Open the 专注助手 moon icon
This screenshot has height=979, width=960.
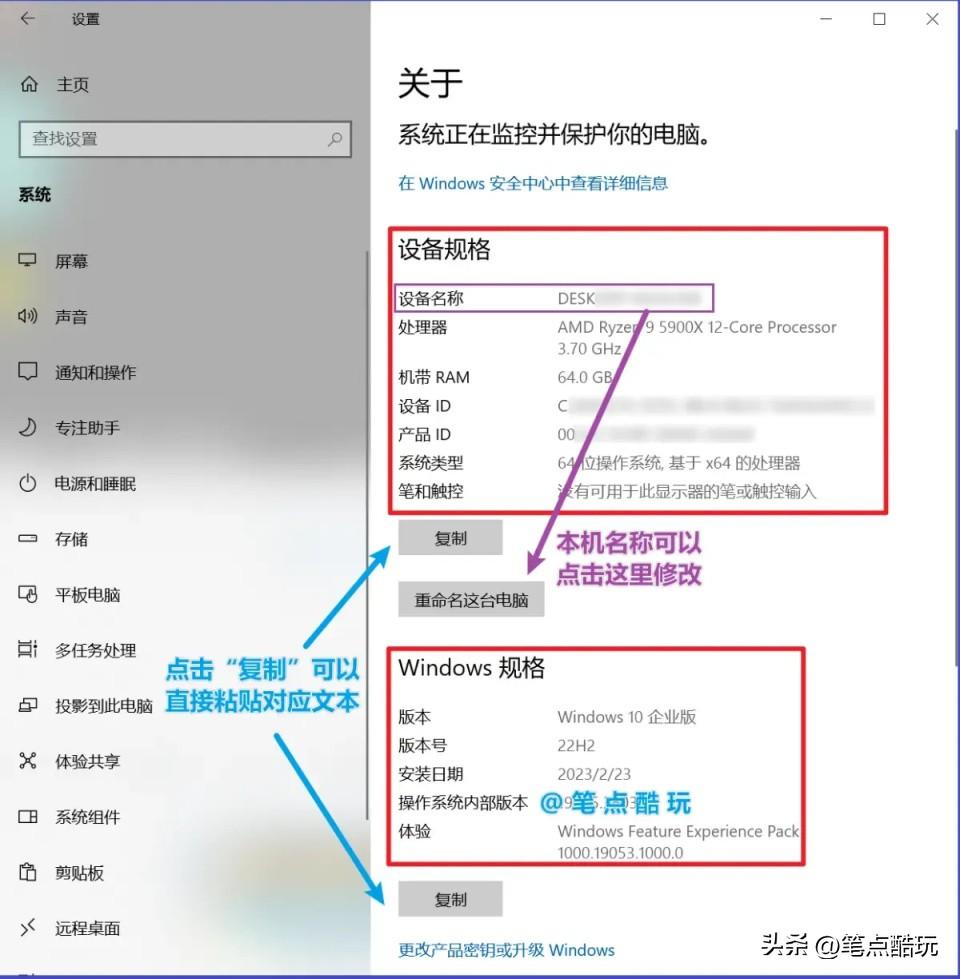pyautogui.click(x=27, y=428)
